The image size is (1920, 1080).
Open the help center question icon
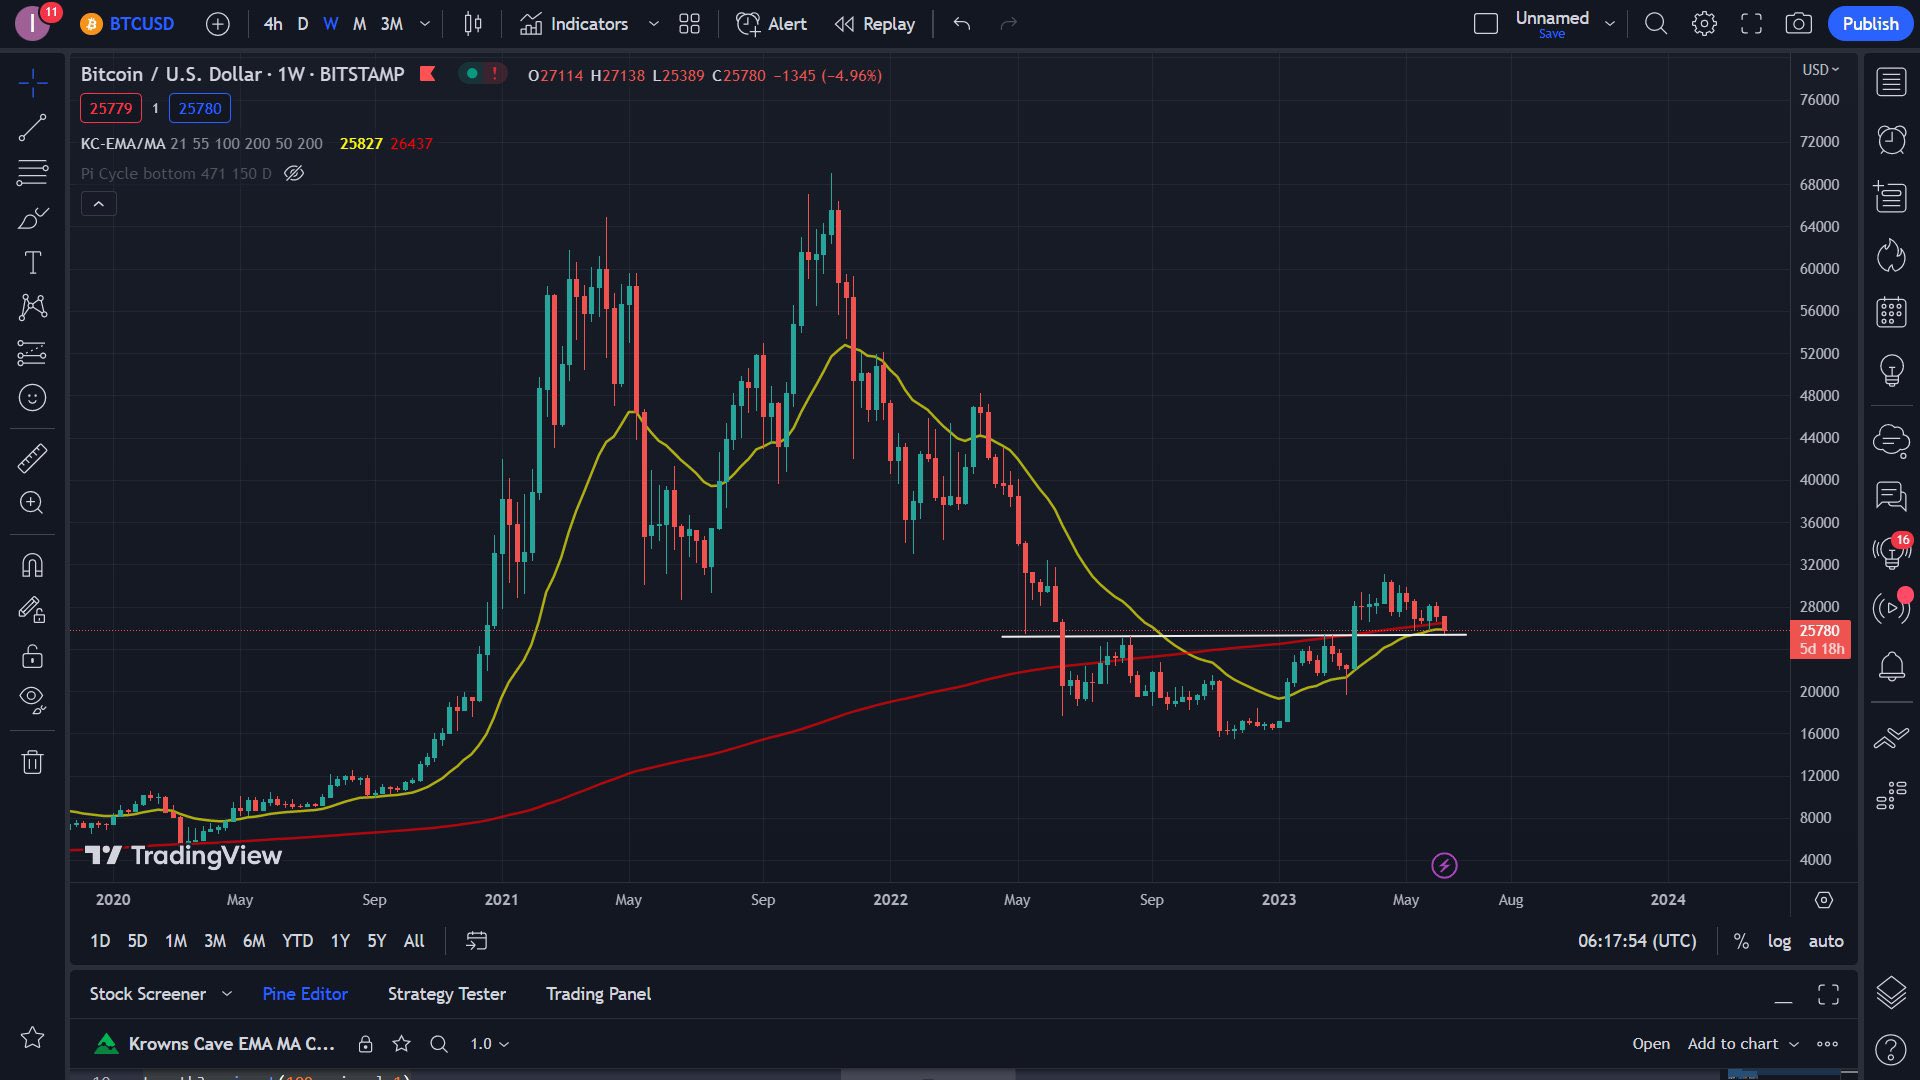pos(1891,1049)
